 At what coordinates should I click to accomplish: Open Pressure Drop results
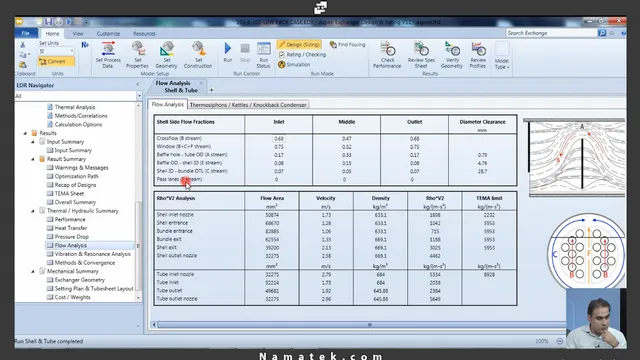click(x=67, y=237)
